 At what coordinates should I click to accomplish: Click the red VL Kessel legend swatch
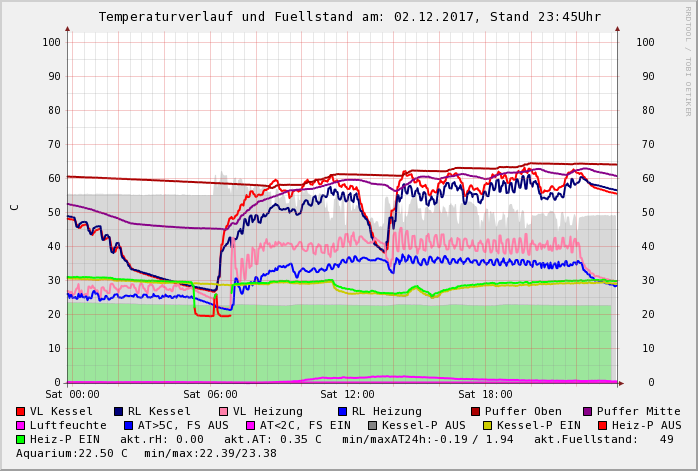click(x=21, y=411)
